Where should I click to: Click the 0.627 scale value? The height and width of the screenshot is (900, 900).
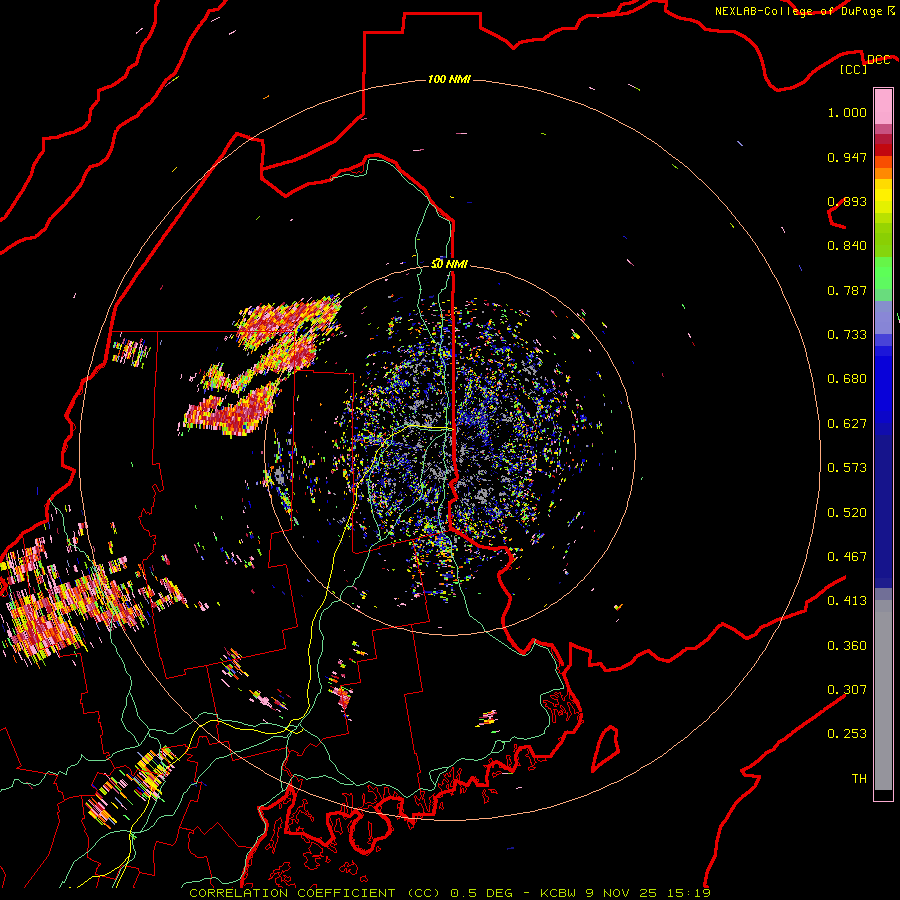coord(847,424)
